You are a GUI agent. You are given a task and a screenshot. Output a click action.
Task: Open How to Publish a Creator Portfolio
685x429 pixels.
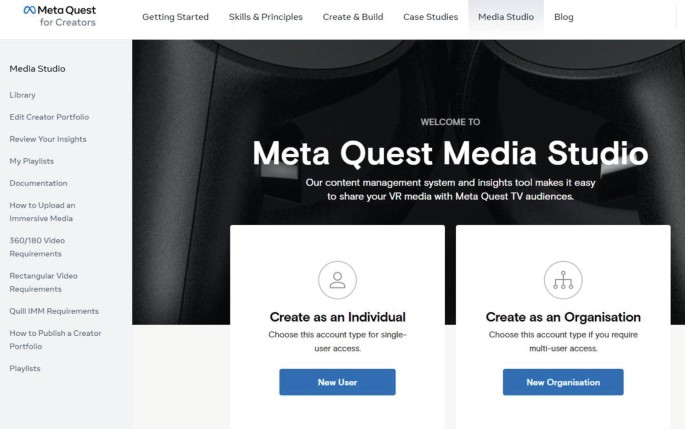click(55, 340)
